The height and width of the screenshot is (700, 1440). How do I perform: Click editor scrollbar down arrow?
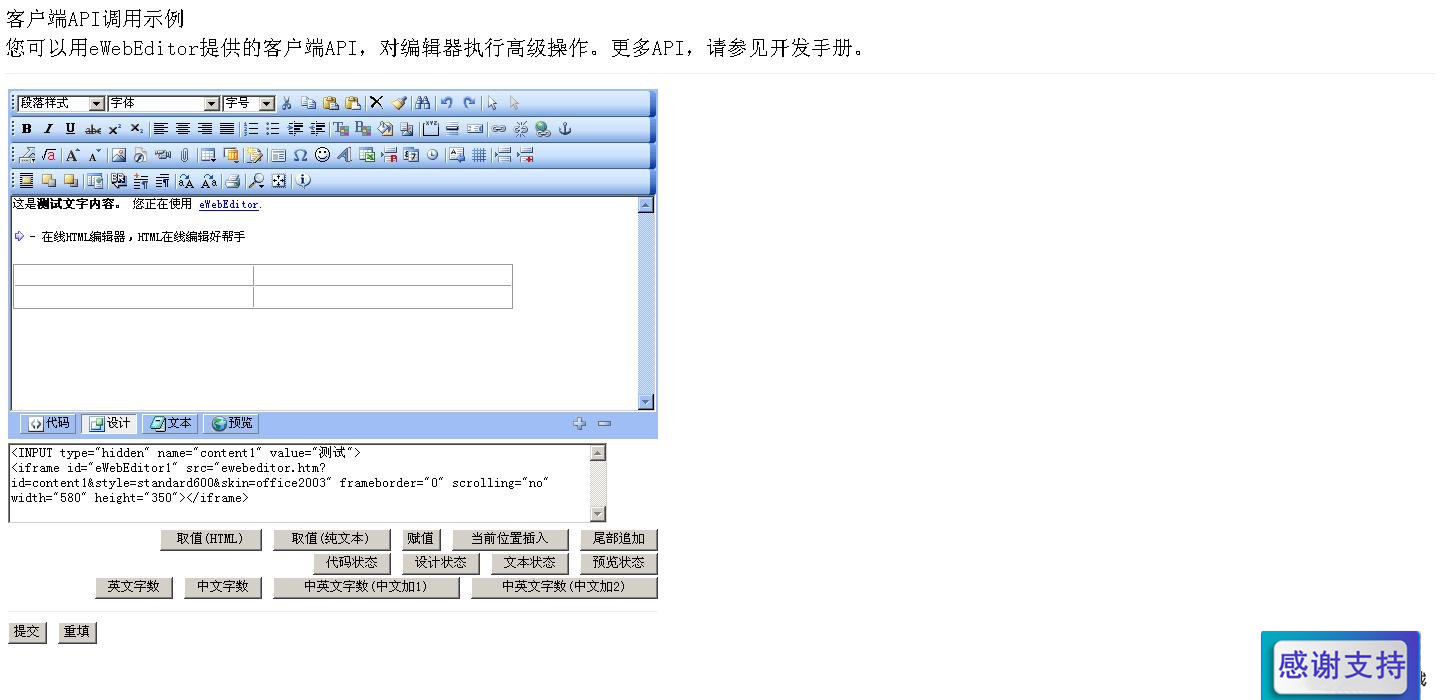645,402
